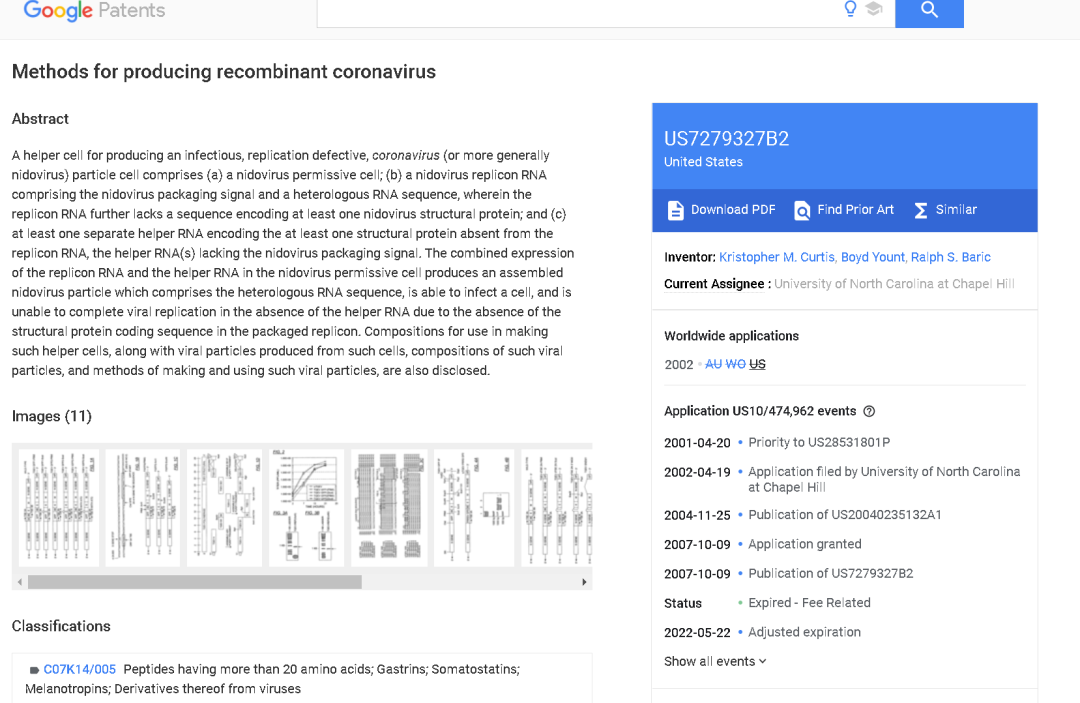Click the blue search magnifier button

(x=929, y=10)
